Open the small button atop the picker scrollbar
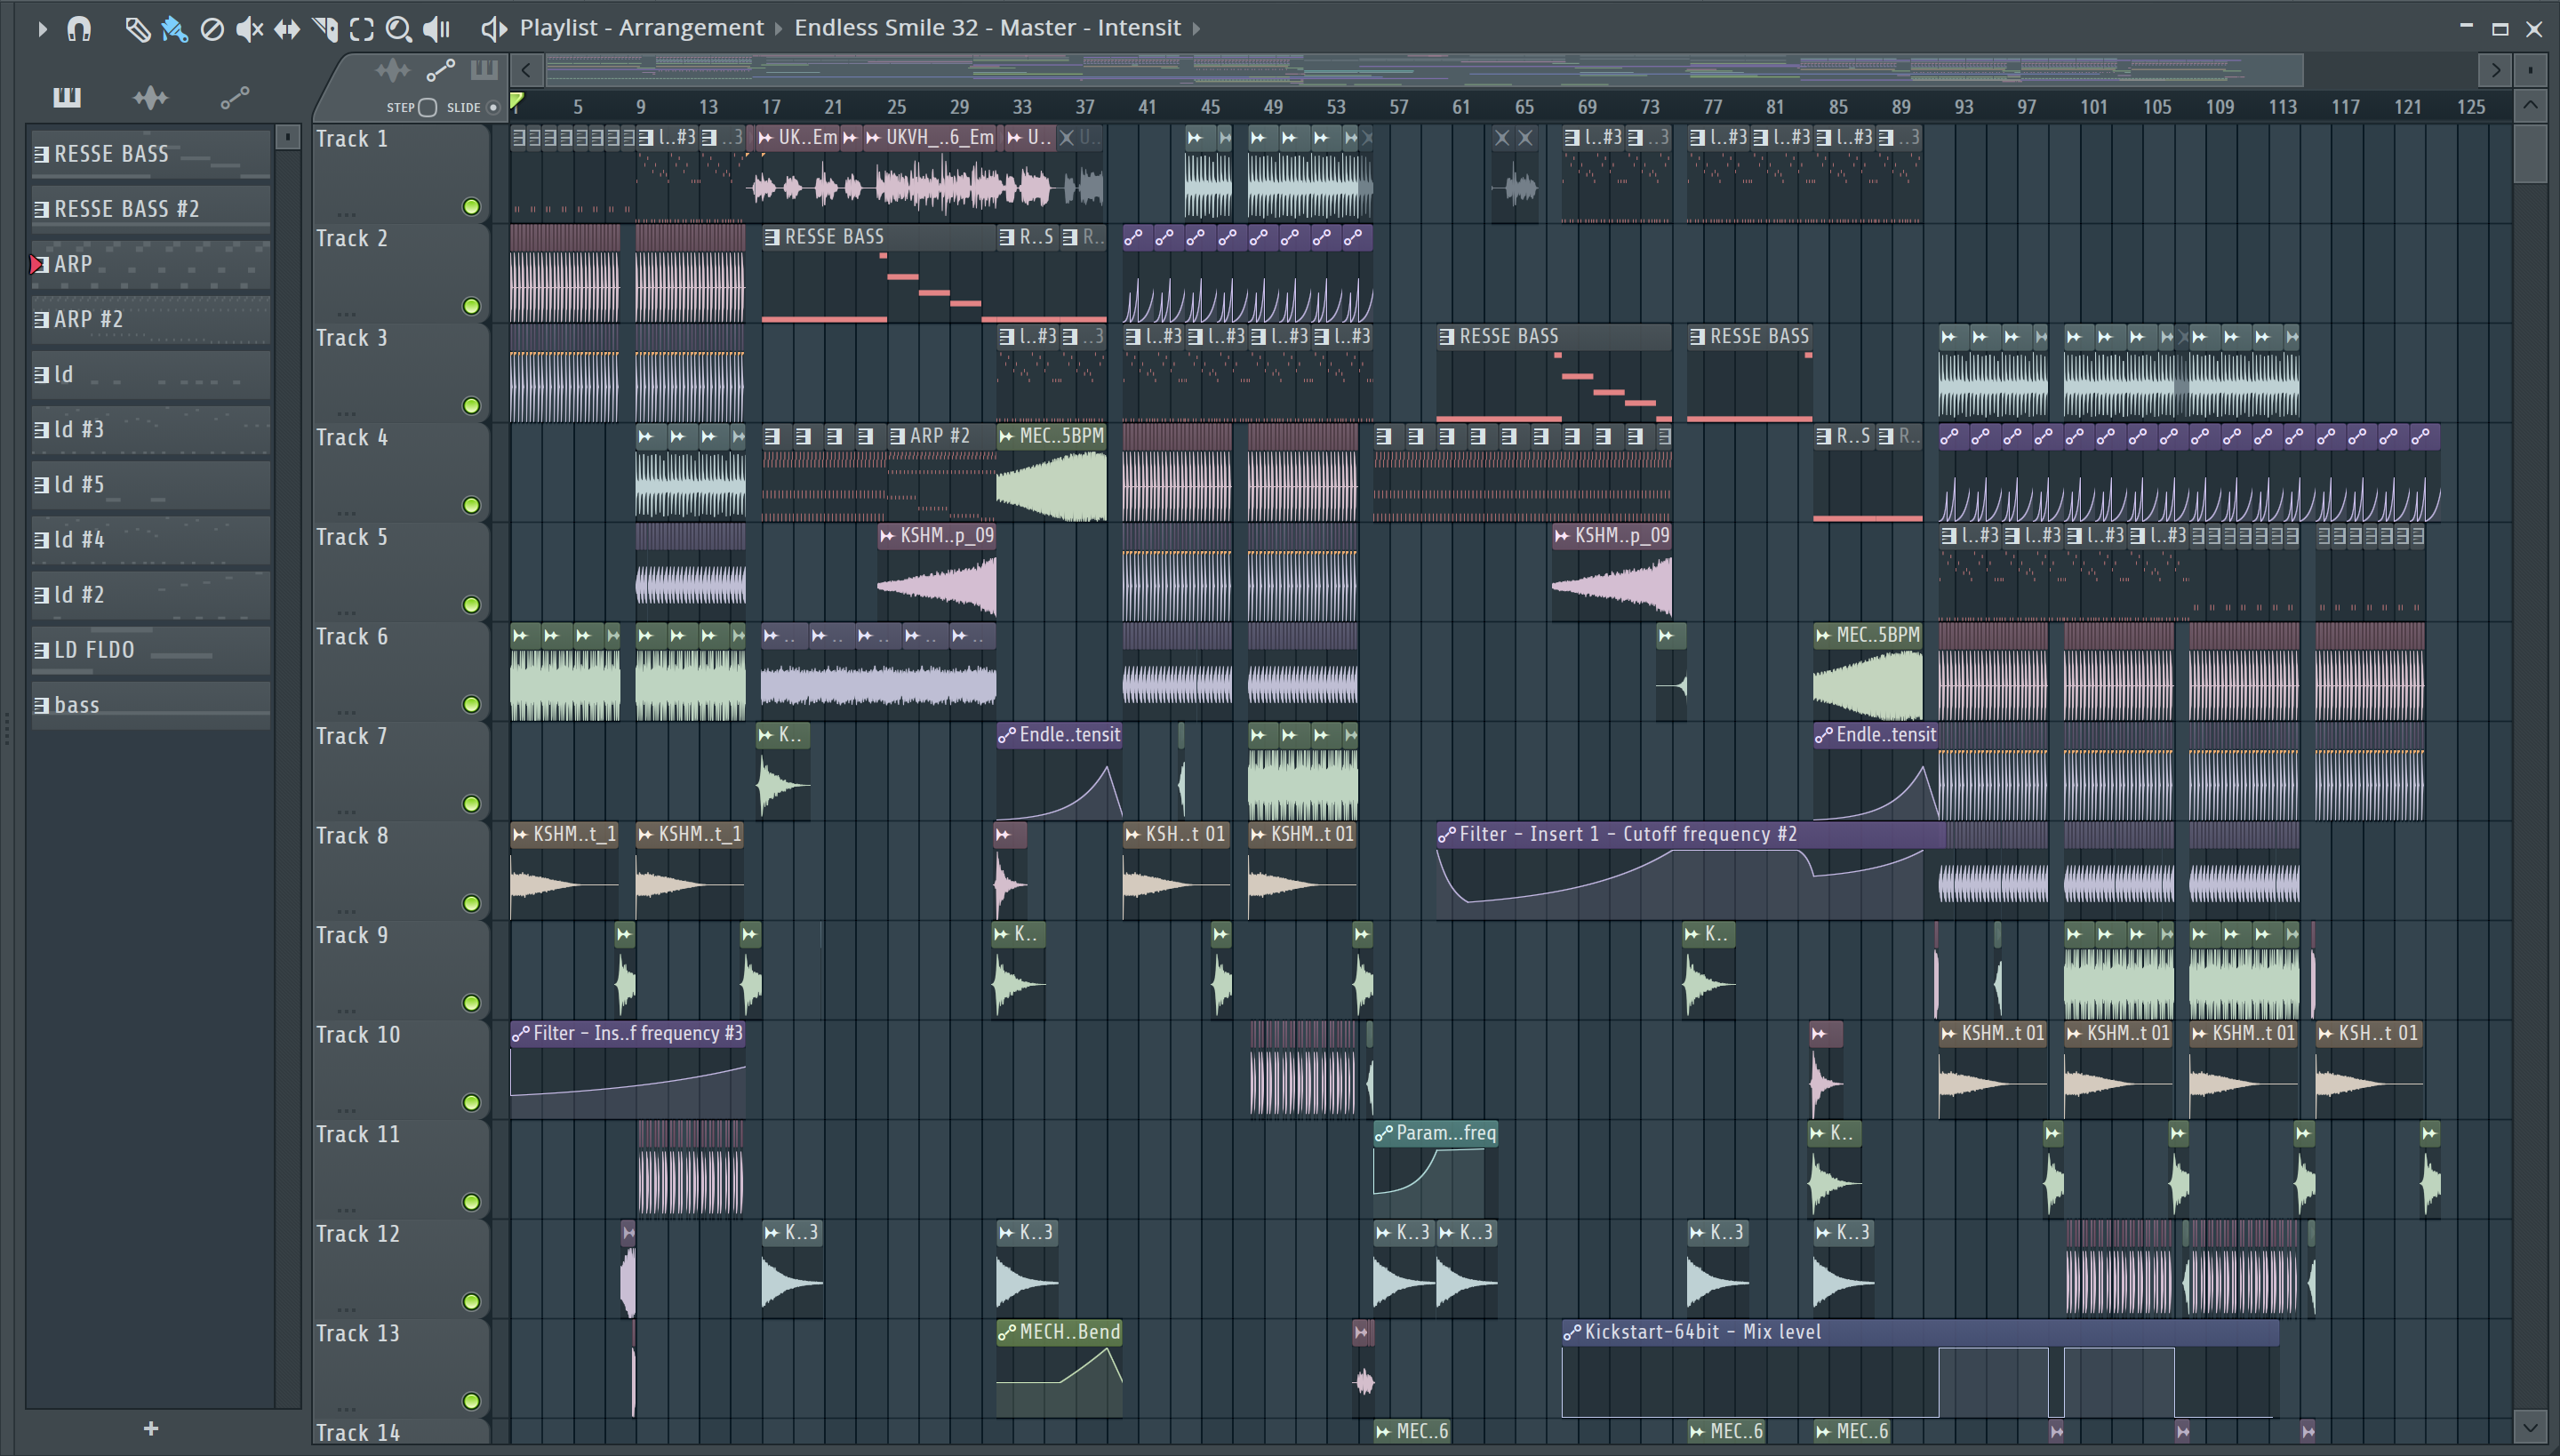This screenshot has width=2560, height=1456. pos(288,136)
